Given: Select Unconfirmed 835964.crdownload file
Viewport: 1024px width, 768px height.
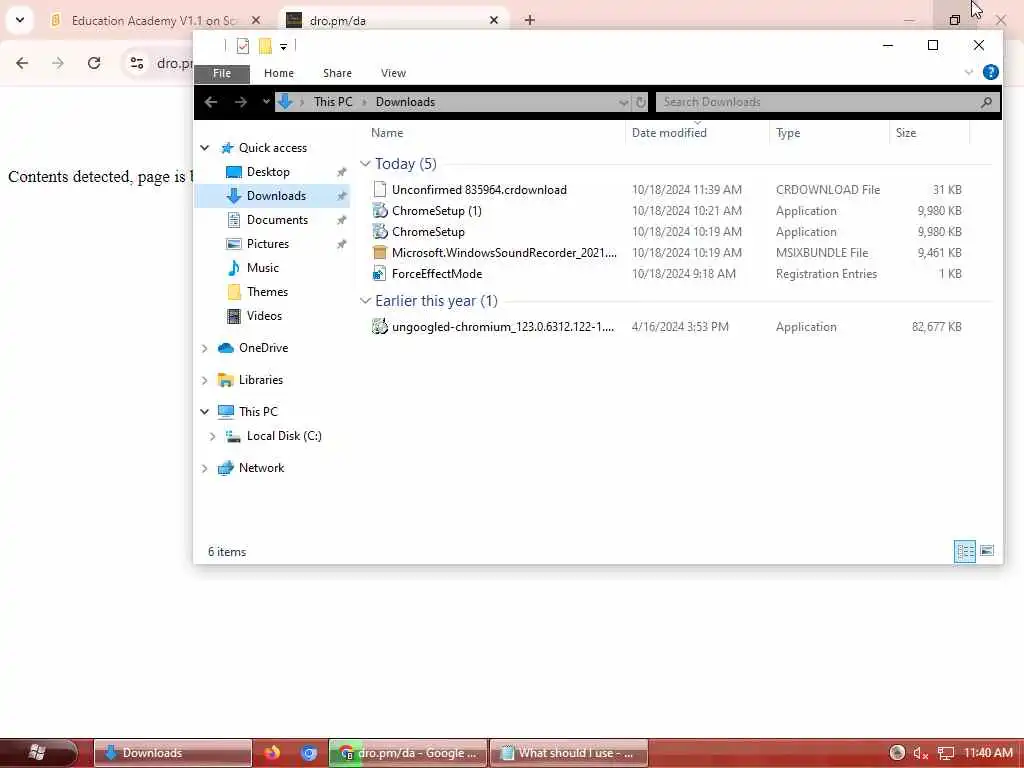Looking at the screenshot, I should pos(479,190).
